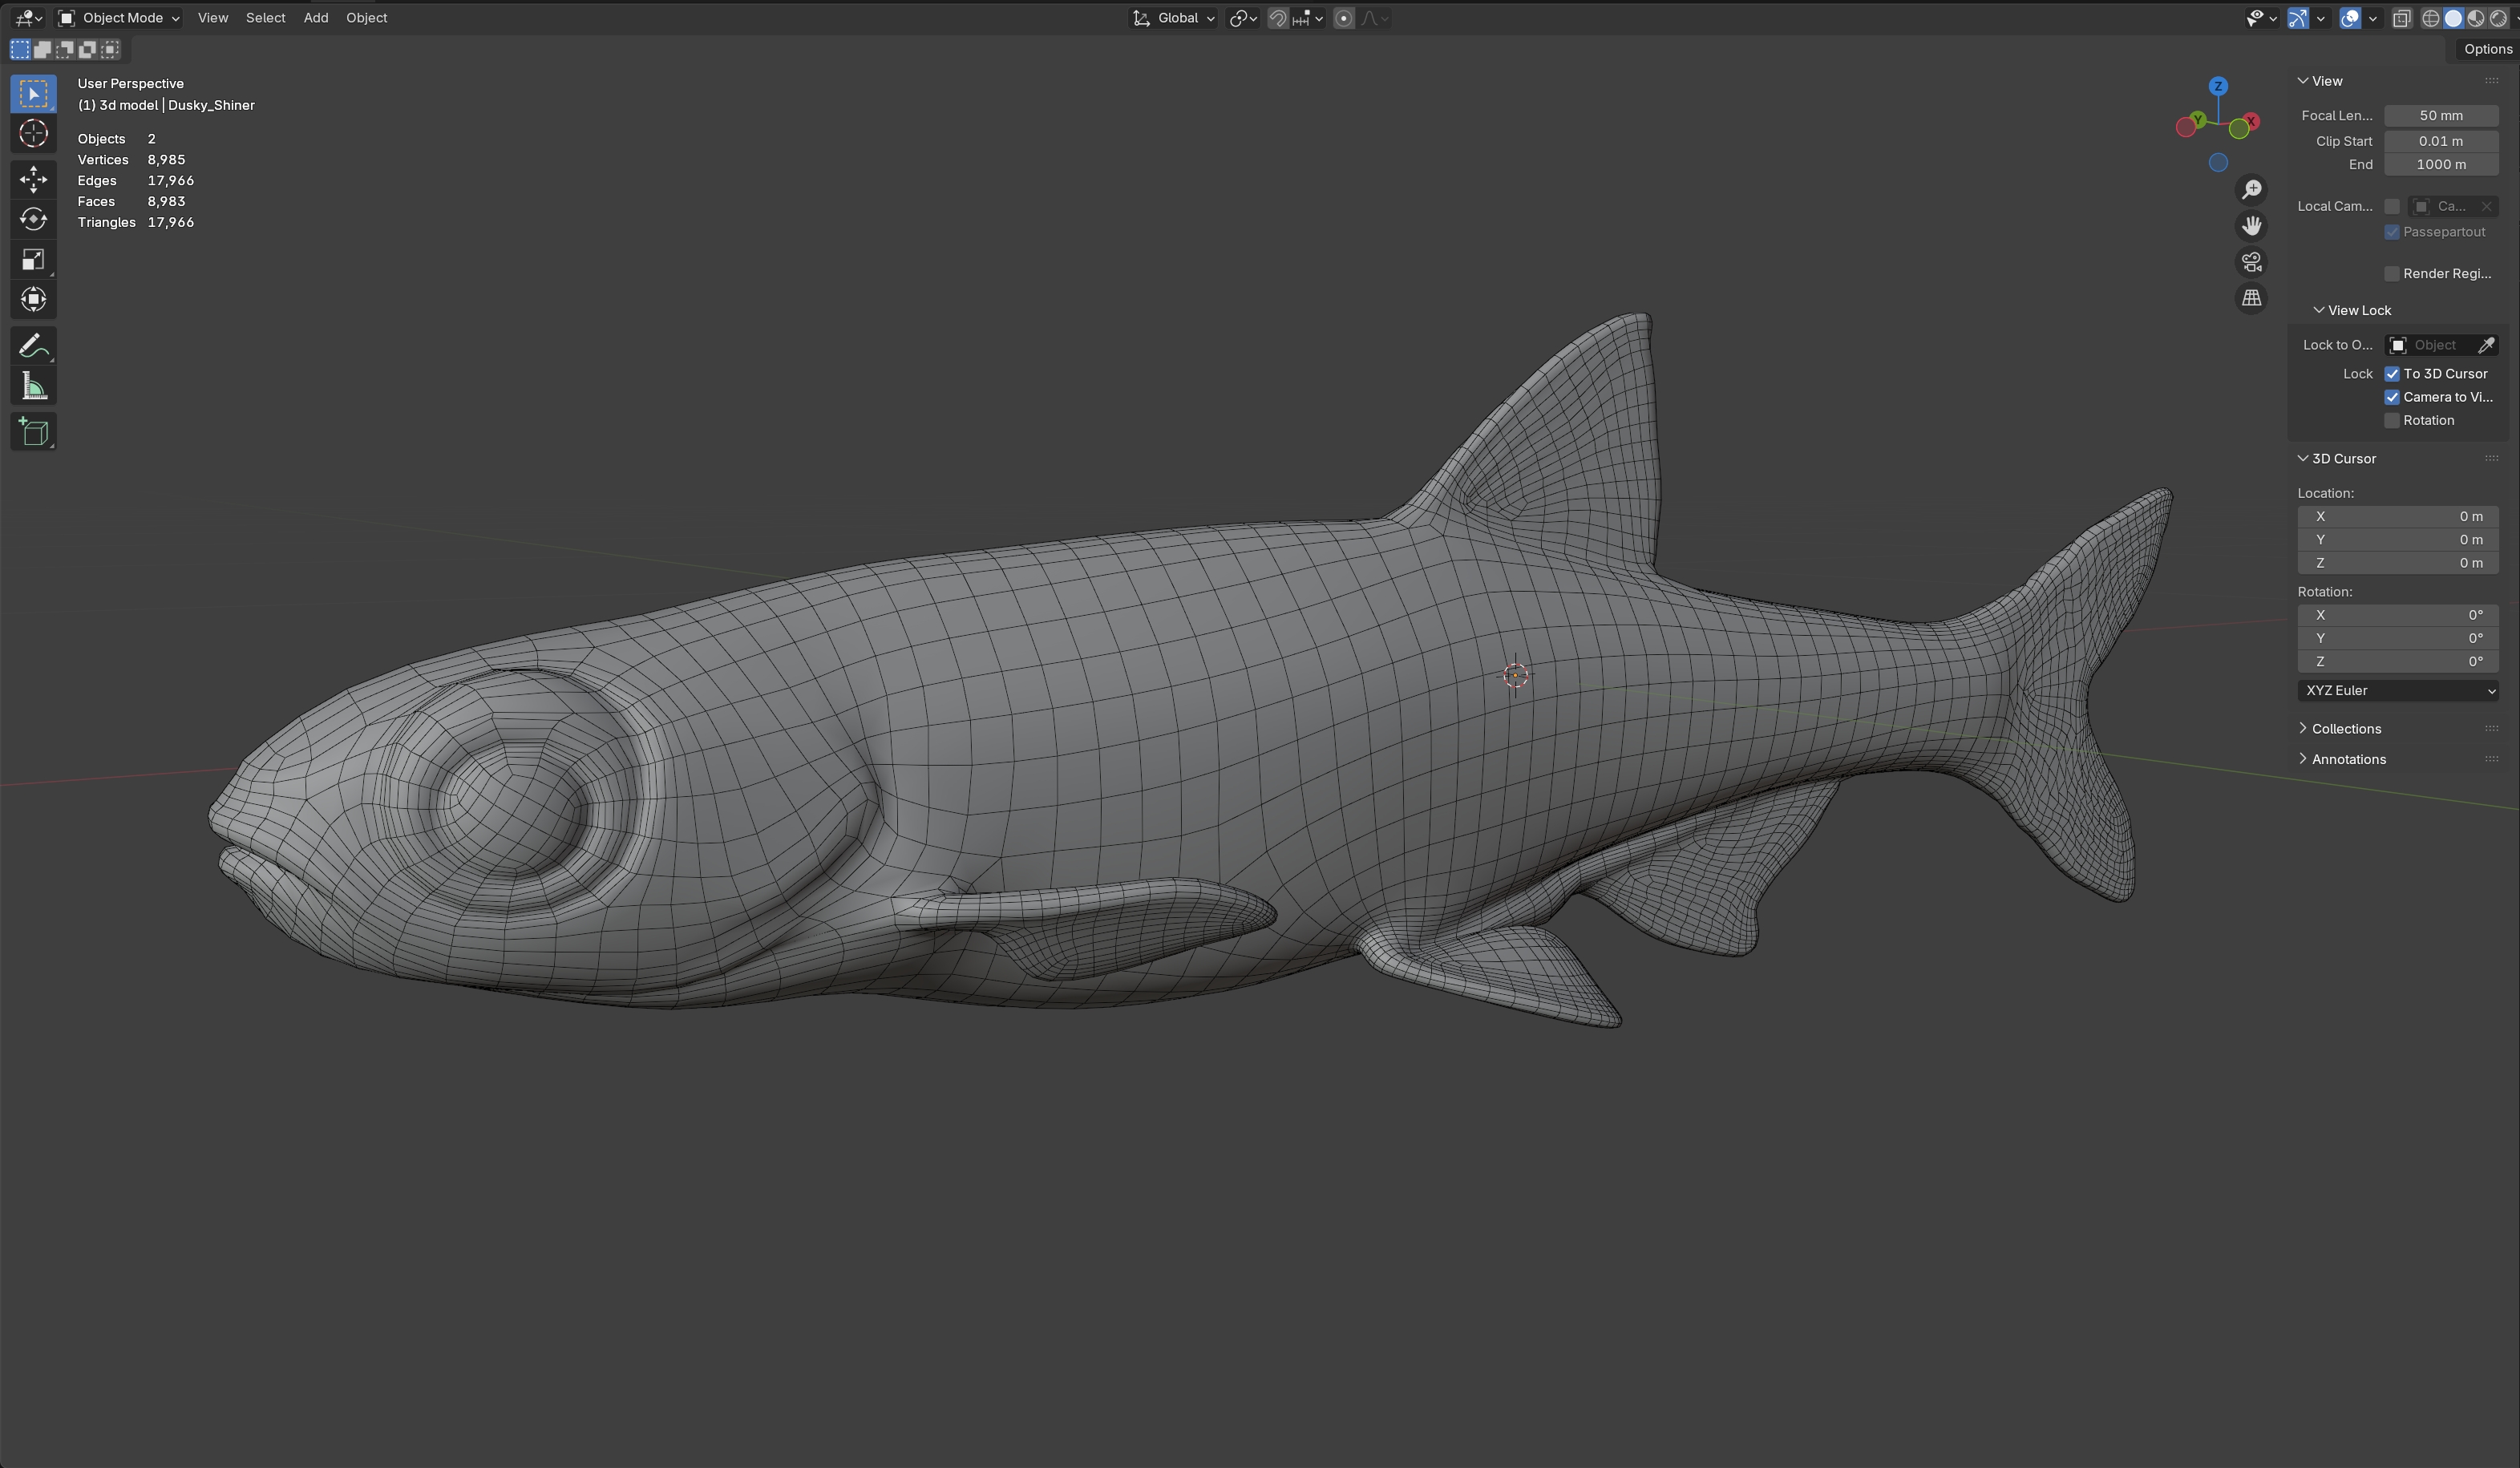Expand the Collections panel

tap(2346, 729)
